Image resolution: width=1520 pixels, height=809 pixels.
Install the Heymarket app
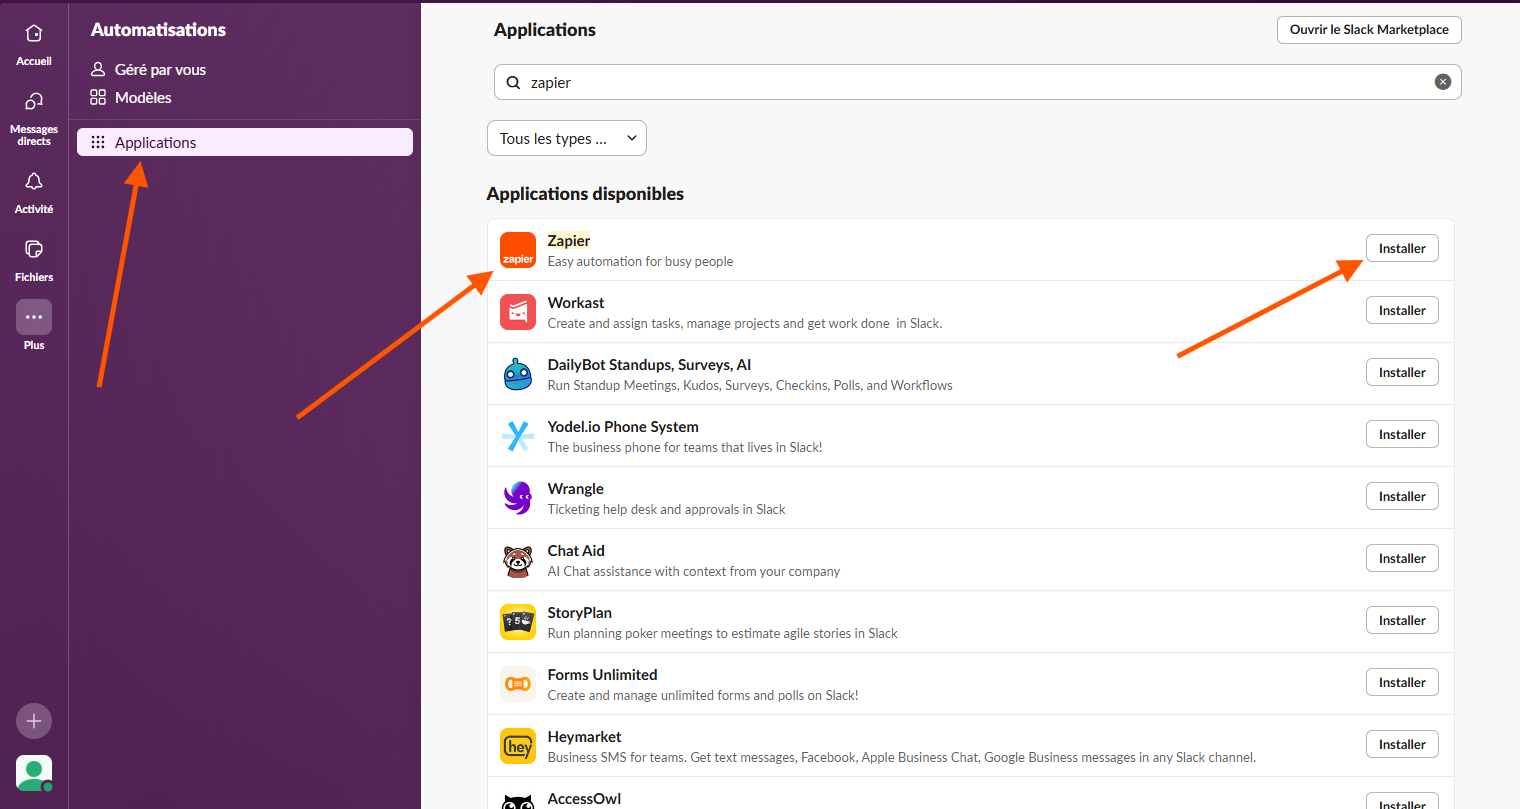point(1402,744)
